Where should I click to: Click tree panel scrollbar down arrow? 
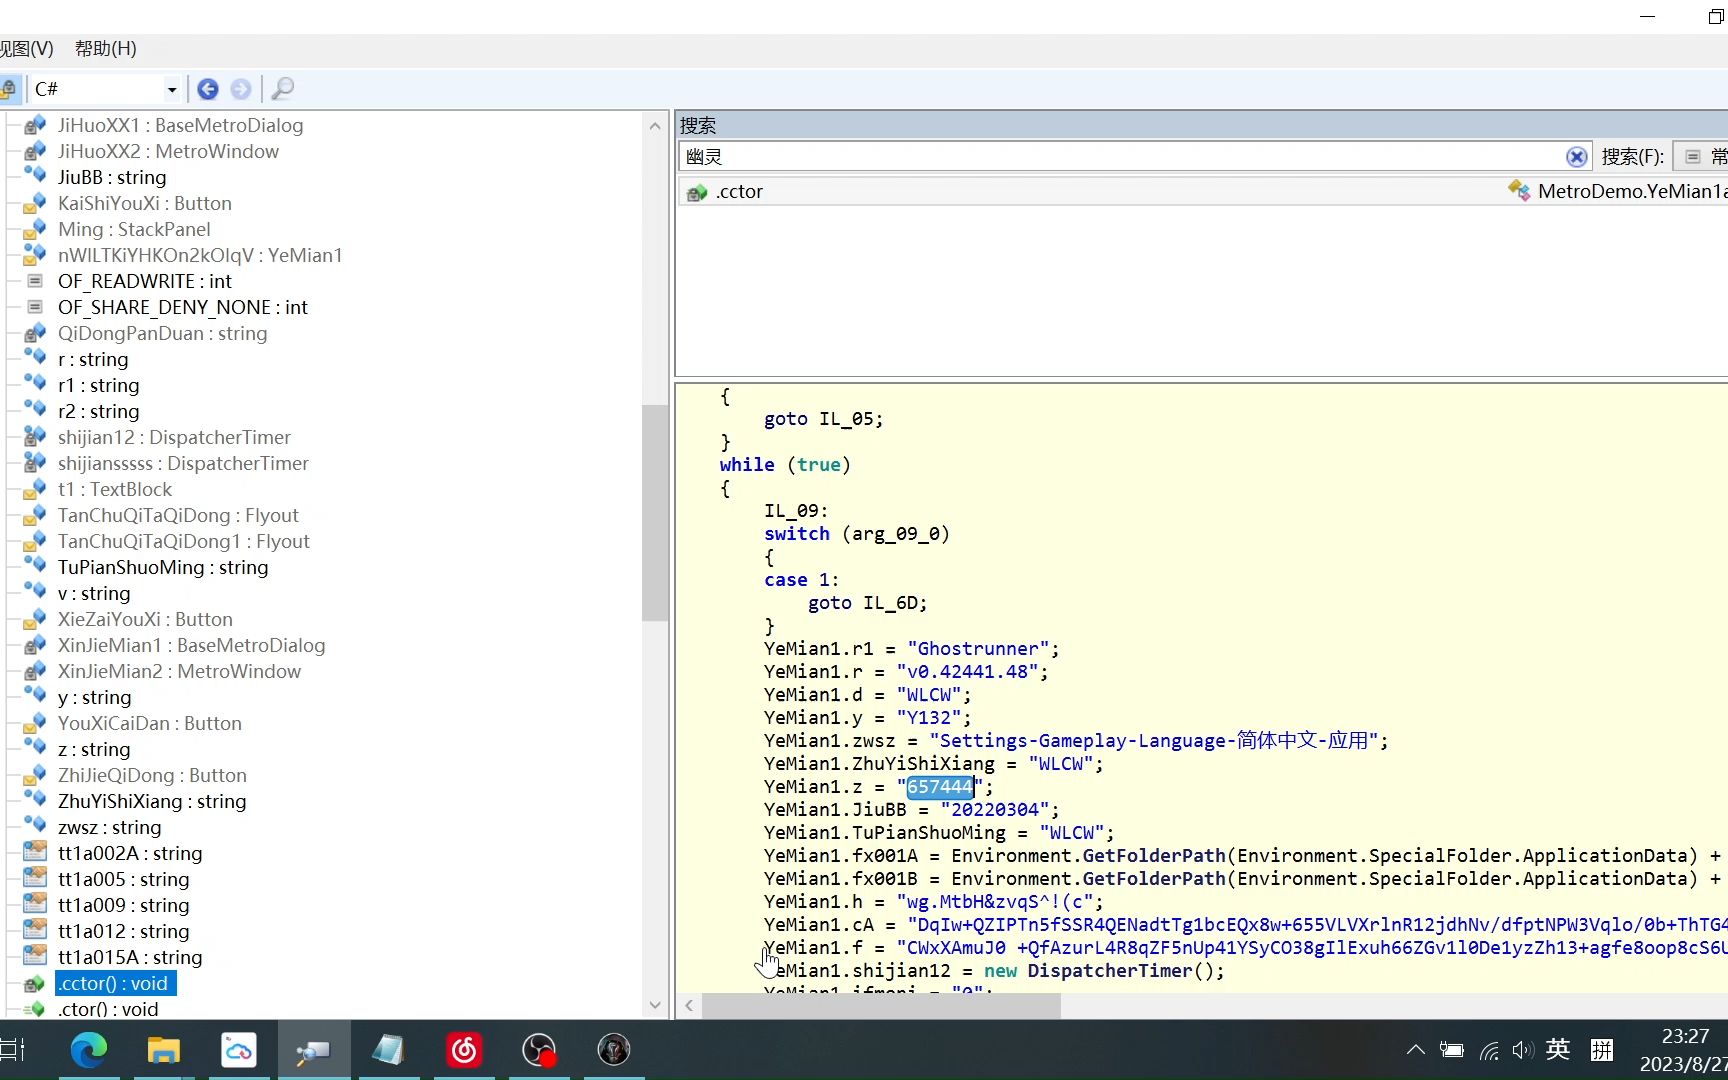(x=655, y=1005)
